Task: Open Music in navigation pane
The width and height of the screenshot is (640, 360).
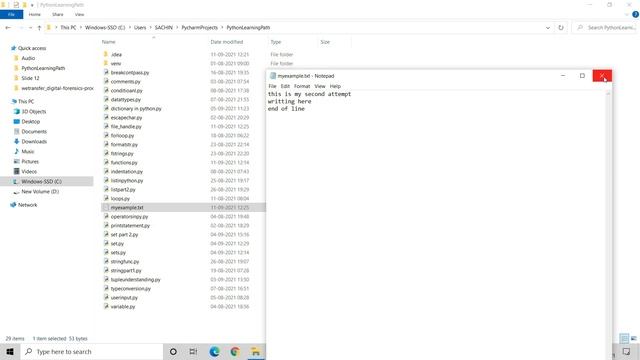Action: (28, 151)
